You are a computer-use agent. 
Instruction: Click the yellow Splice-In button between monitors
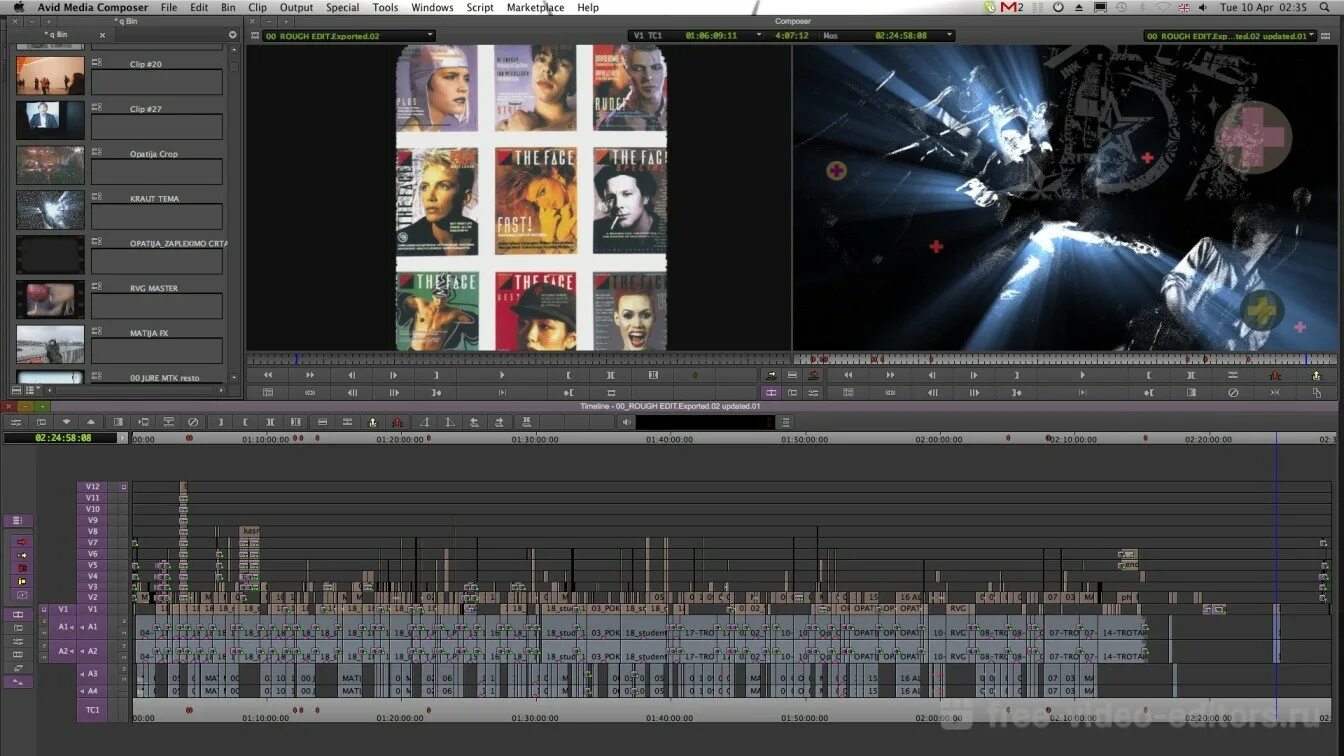pyautogui.click(x=770, y=375)
